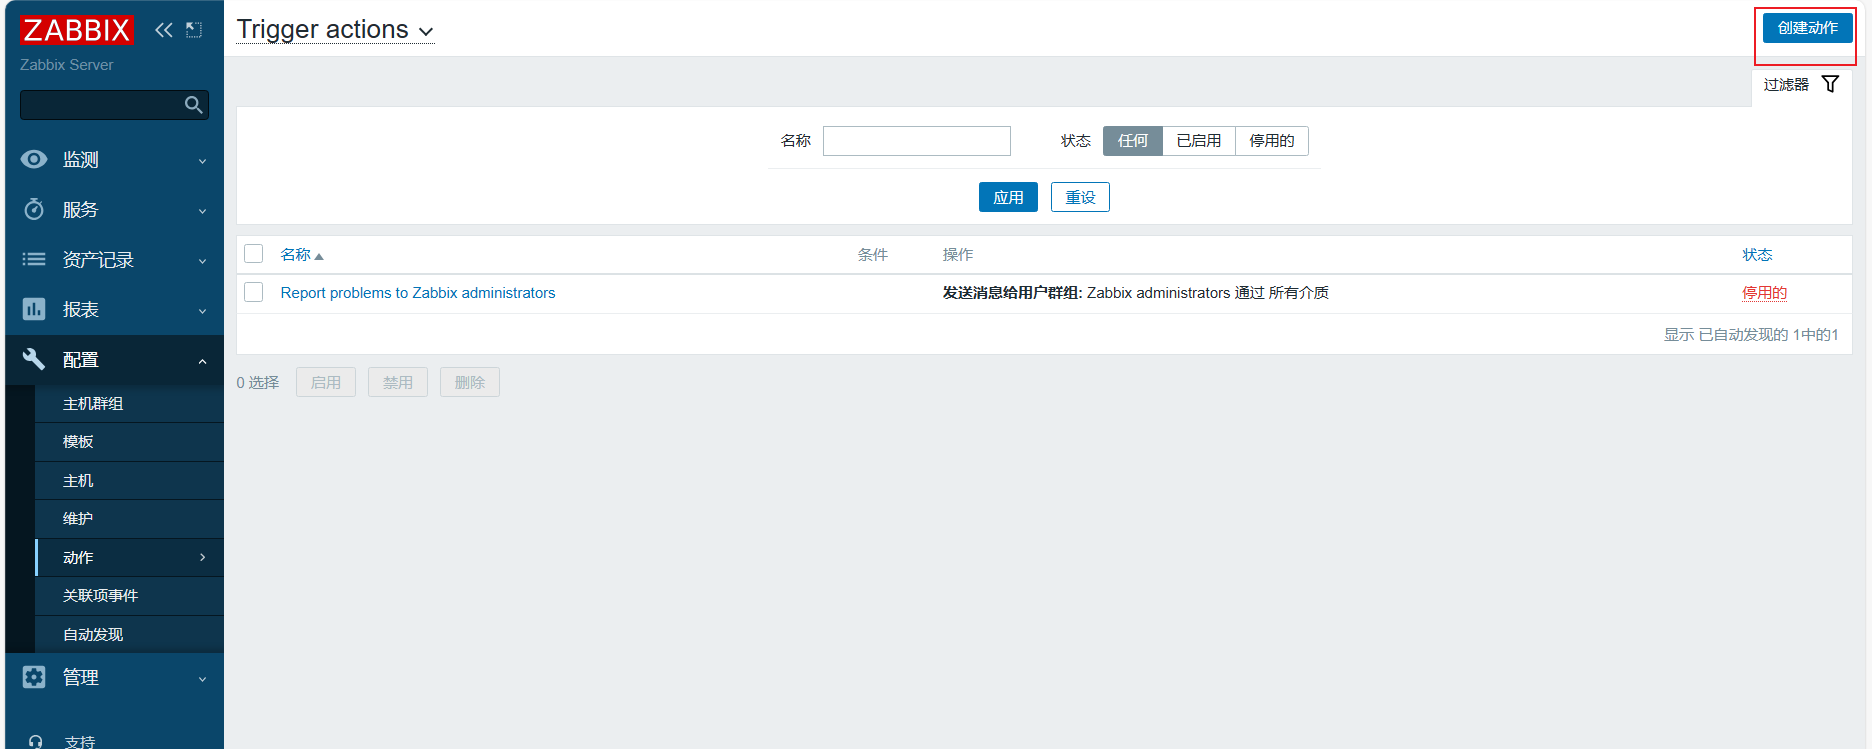Click the list icon for 资产记录
Screen dimensions: 1872x749
point(34,259)
